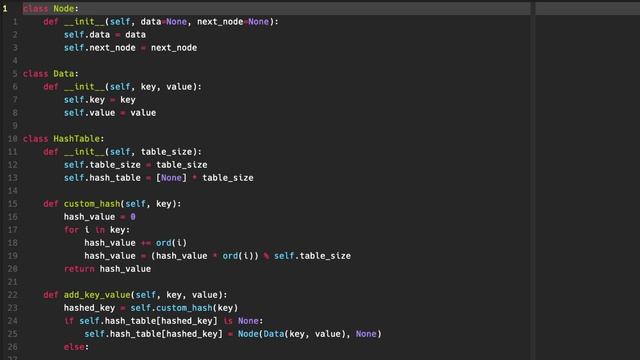The height and width of the screenshot is (360, 640).
Task: Click 'hash_value = 0' line
Action: [100, 217]
